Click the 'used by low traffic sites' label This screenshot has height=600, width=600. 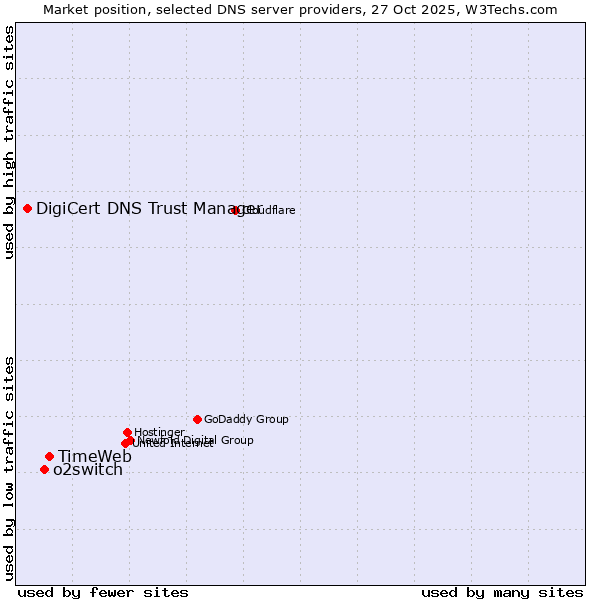tap(9, 467)
